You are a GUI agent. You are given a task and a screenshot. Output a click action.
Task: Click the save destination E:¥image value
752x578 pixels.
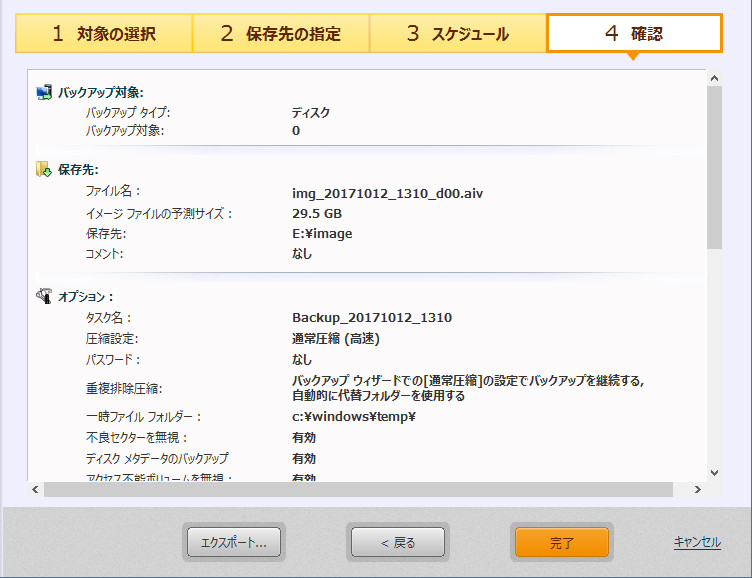click(321, 234)
